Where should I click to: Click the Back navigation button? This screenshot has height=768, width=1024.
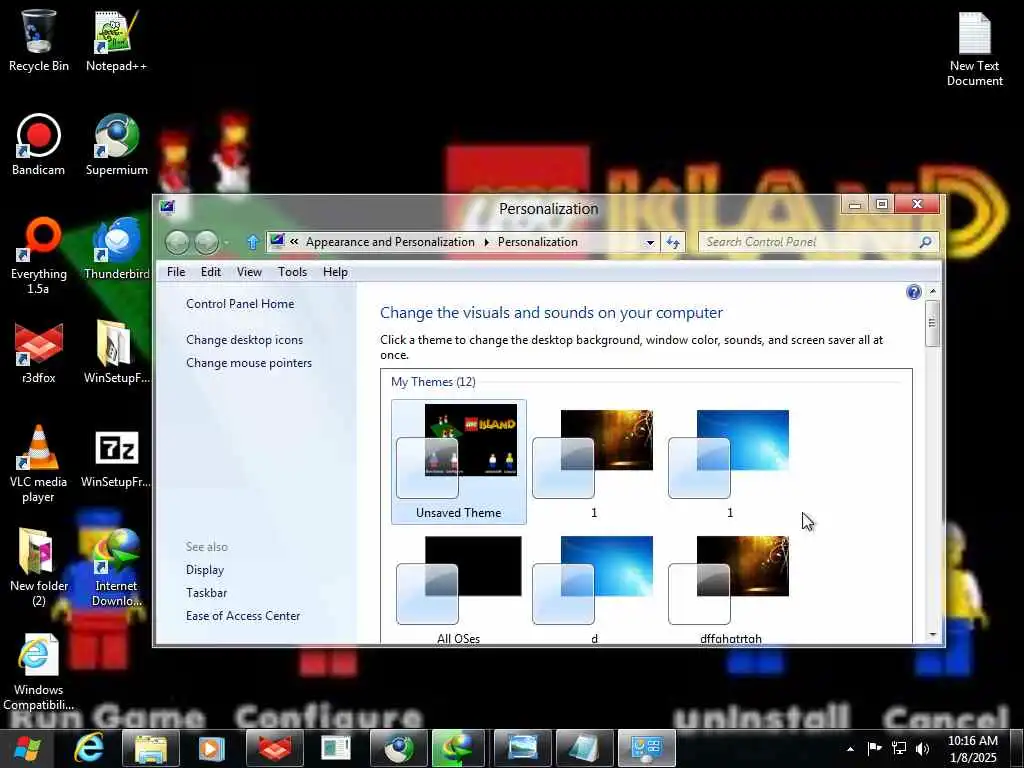click(x=177, y=242)
